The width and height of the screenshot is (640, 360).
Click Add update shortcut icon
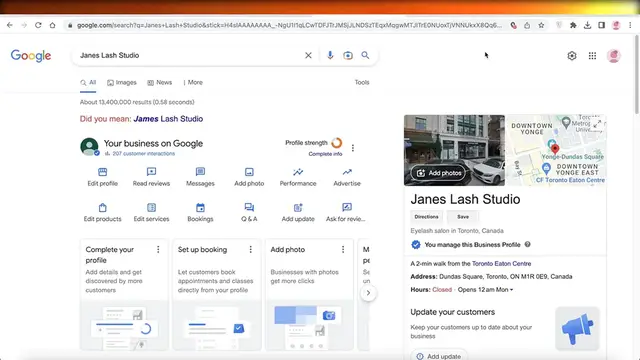[x=298, y=207]
